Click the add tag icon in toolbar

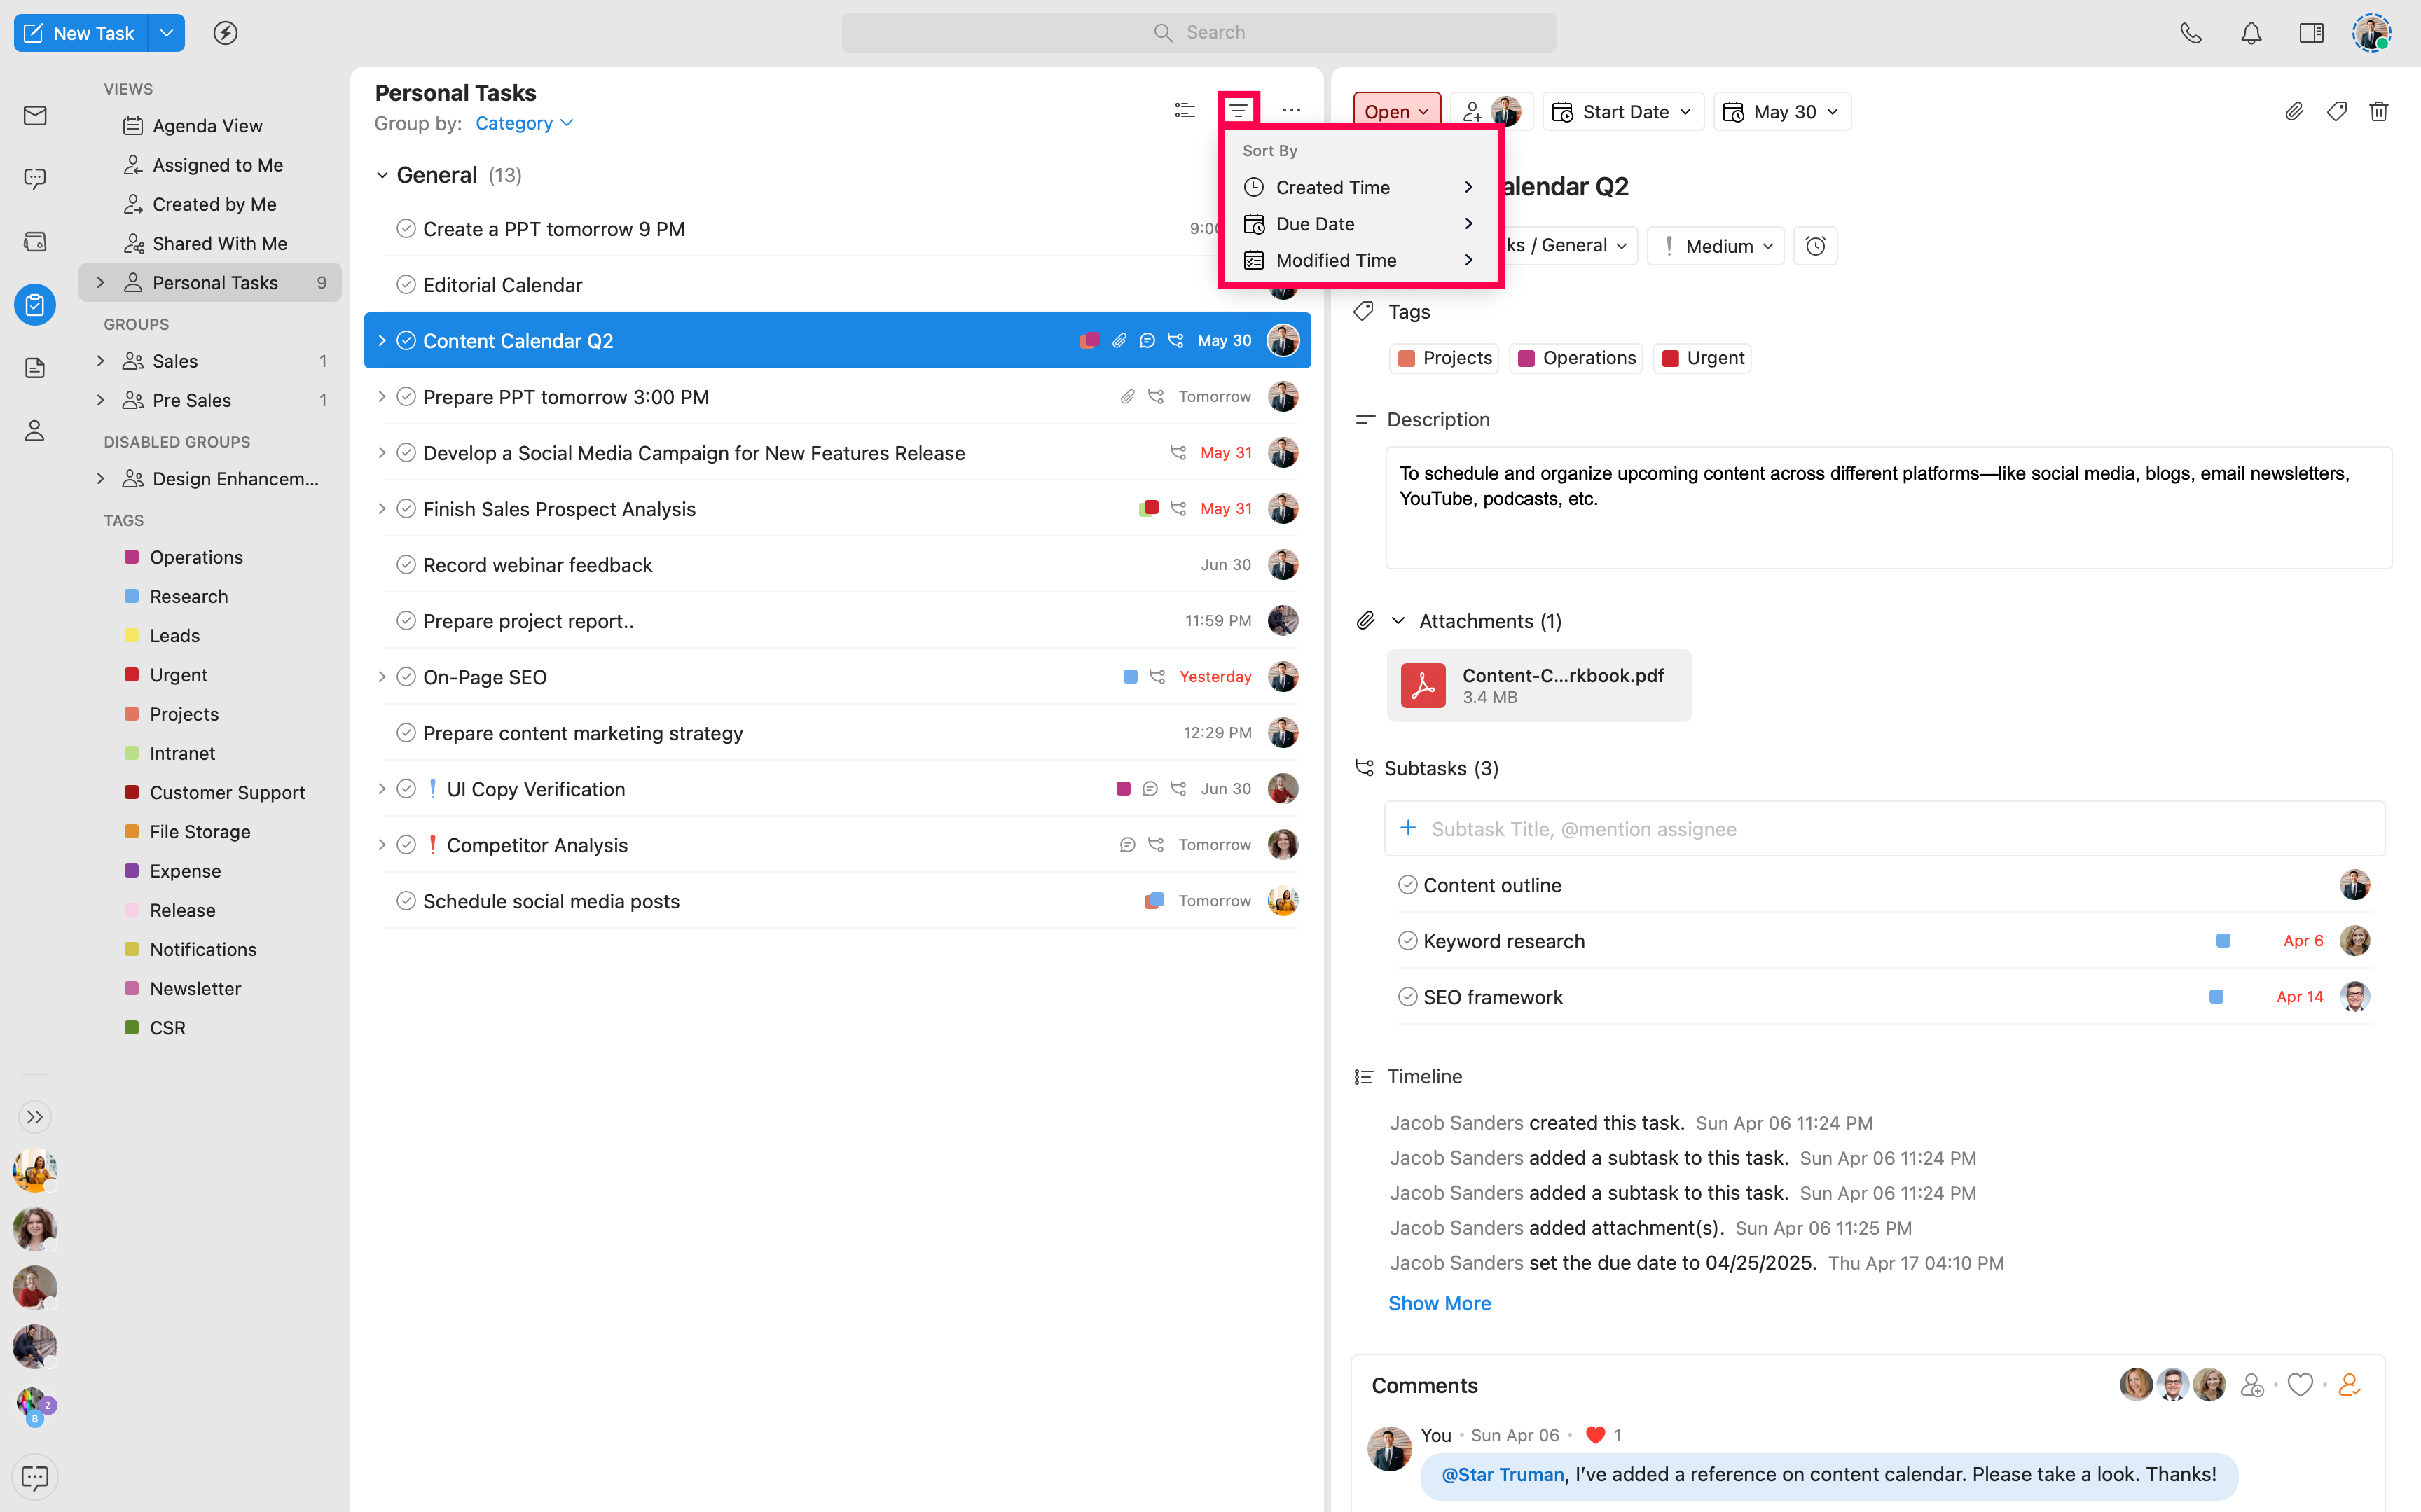click(2336, 111)
